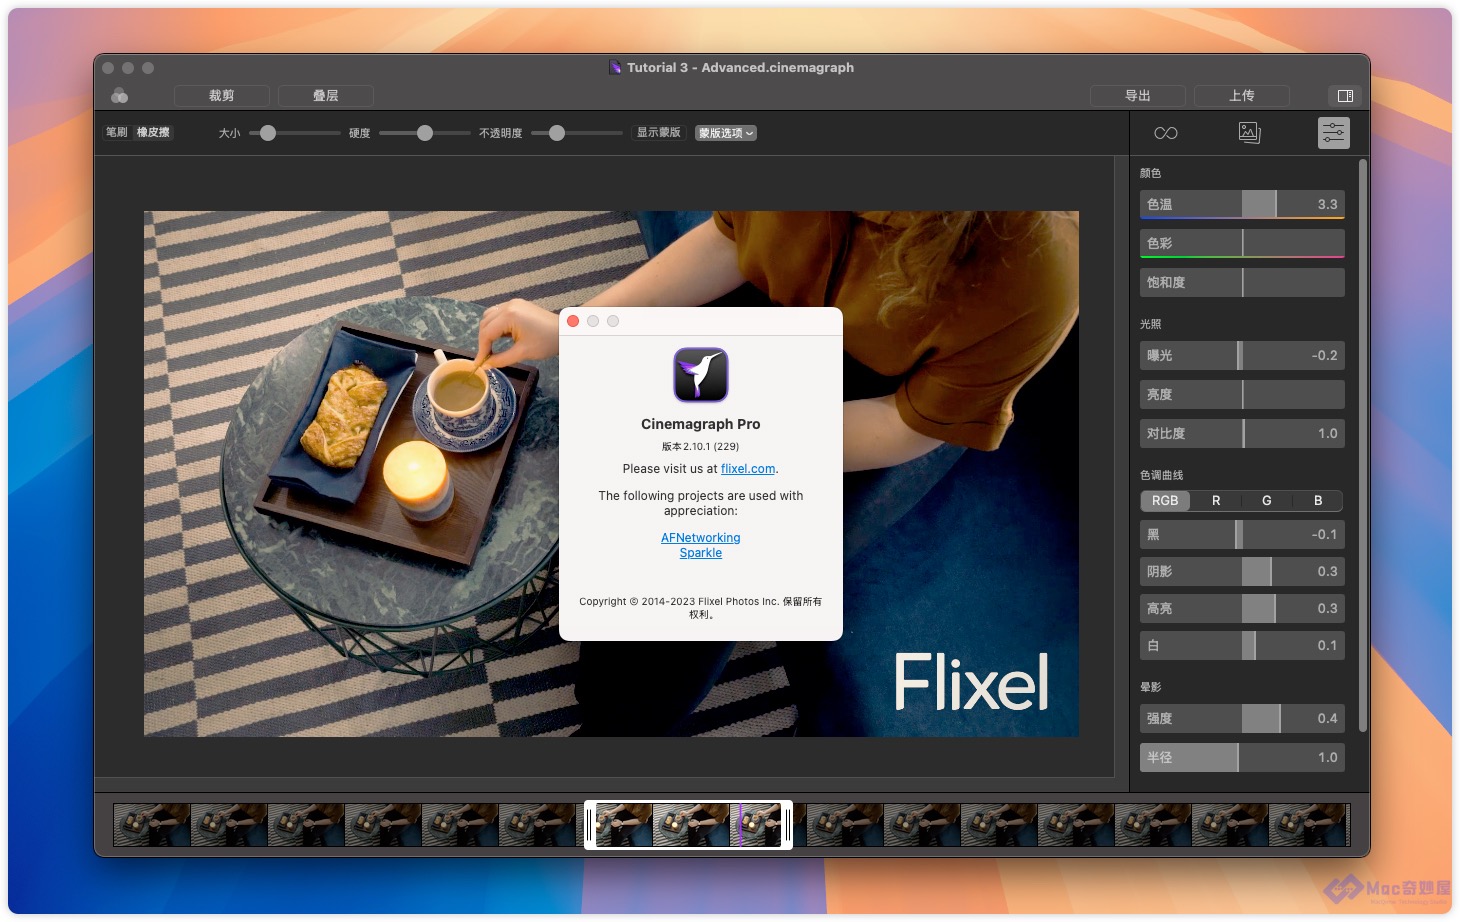Click the 高亮 highlights slider
Image resolution: width=1460 pixels, height=922 pixels.
point(1242,608)
